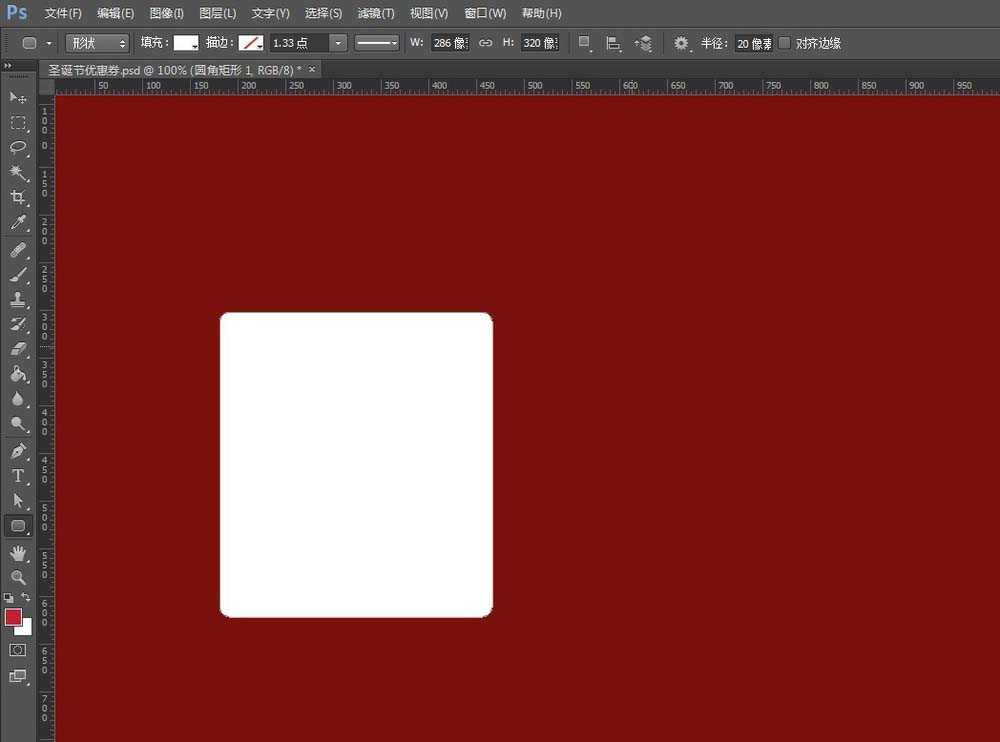This screenshot has height=742, width=1000.
Task: Open the stroke width dropdown arrow
Action: click(x=338, y=43)
